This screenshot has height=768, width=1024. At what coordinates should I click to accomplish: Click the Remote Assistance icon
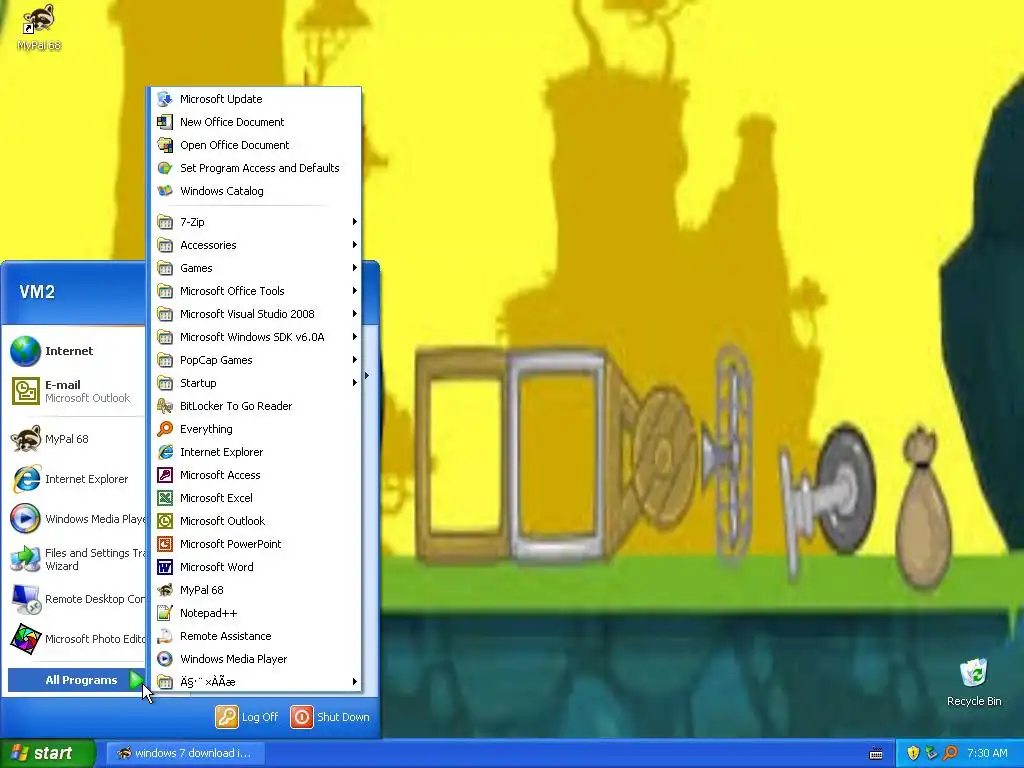point(165,636)
